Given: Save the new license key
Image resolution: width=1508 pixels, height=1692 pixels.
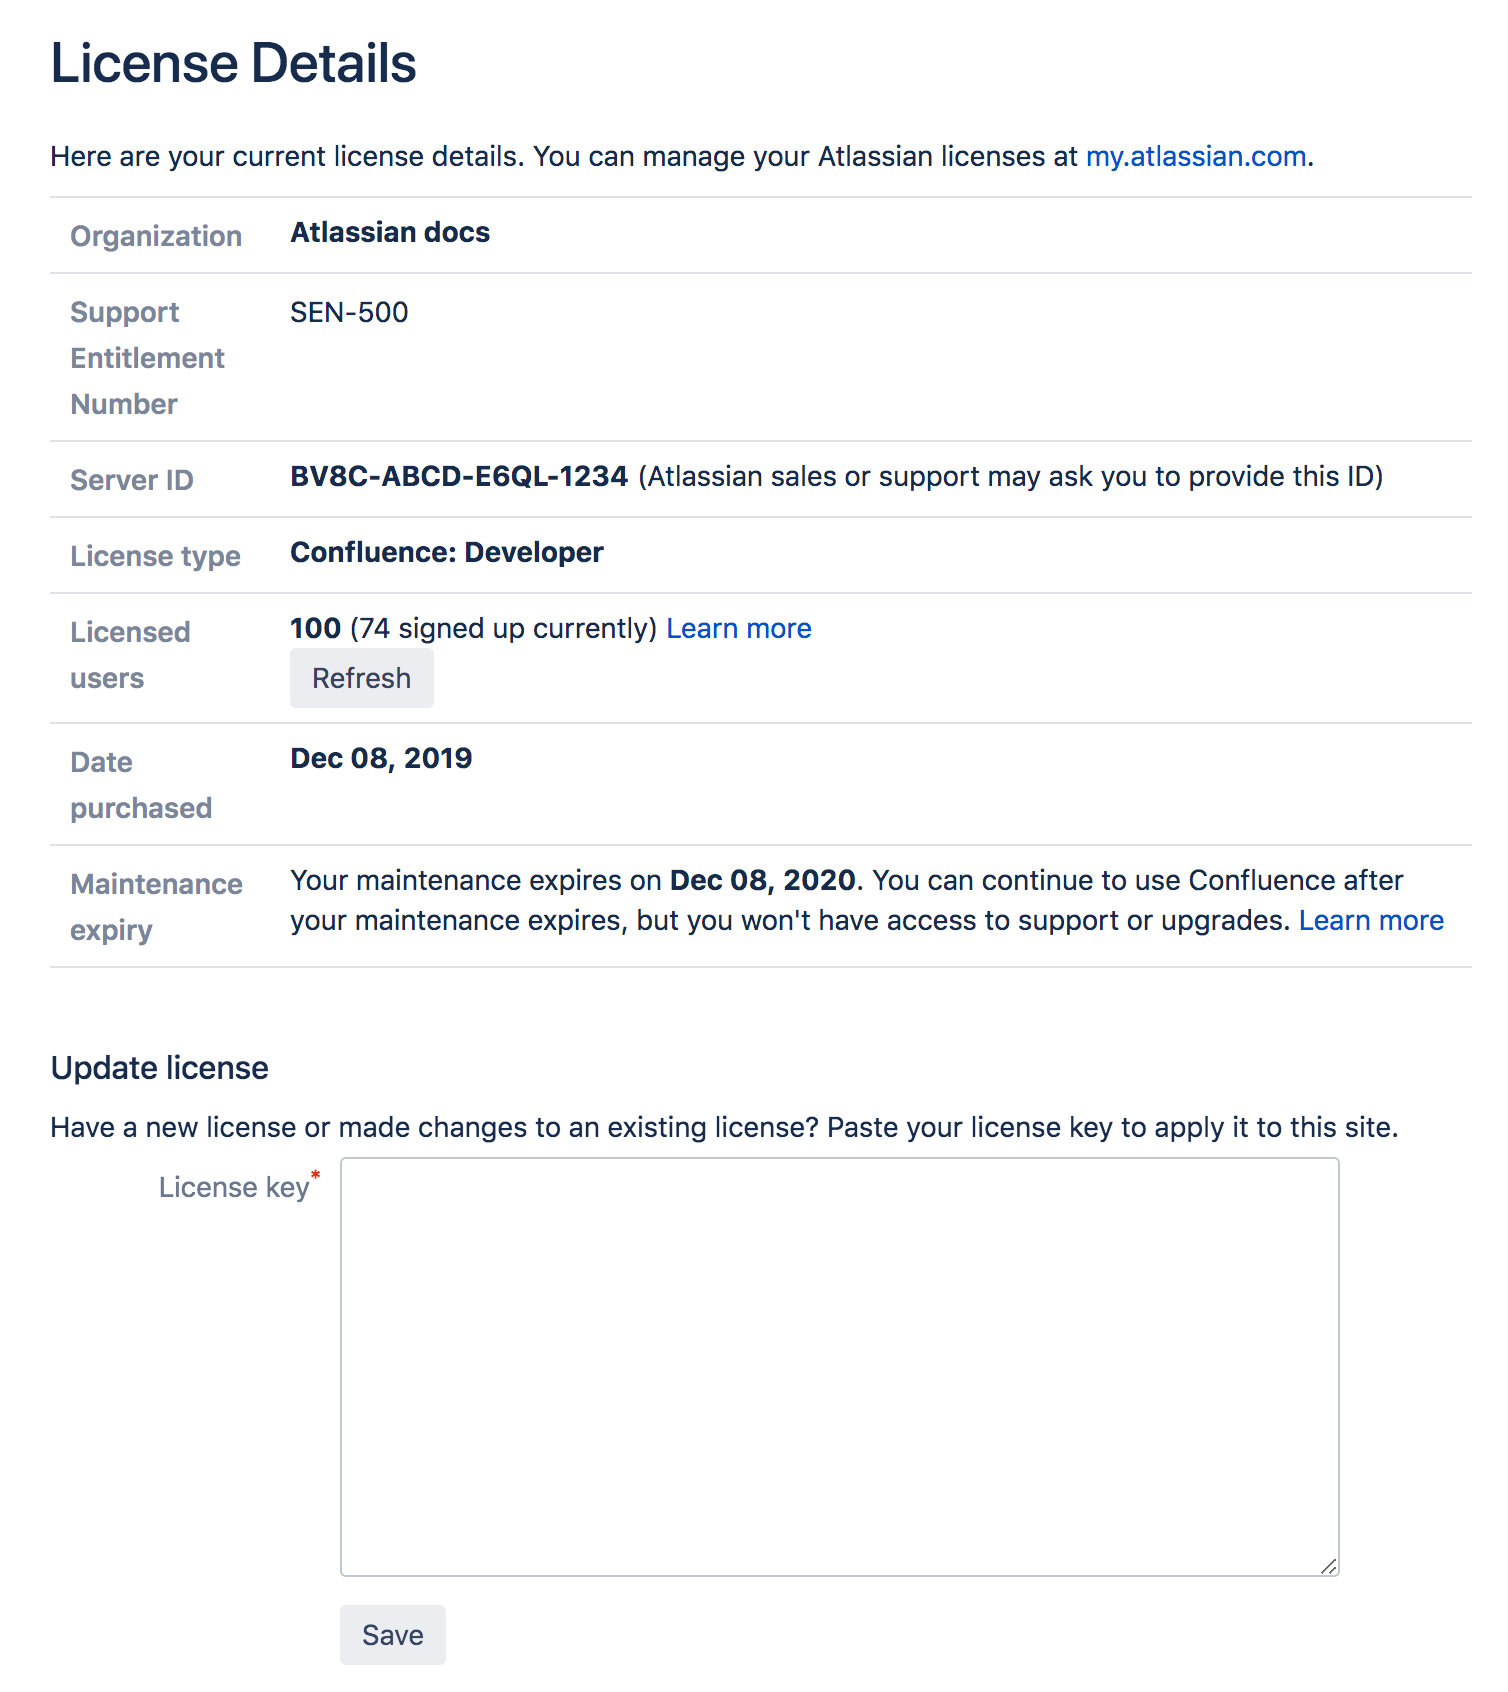Looking at the screenshot, I should coord(393,1635).
